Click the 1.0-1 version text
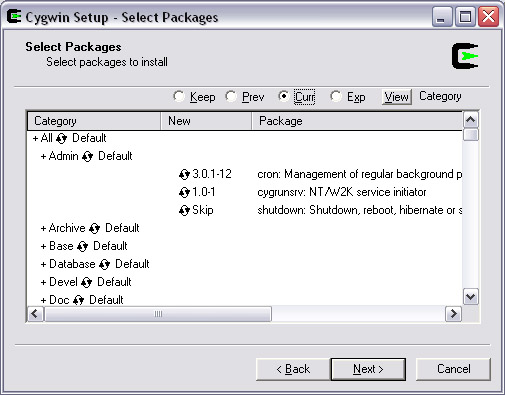The height and width of the screenshot is (395, 505). pos(204,192)
